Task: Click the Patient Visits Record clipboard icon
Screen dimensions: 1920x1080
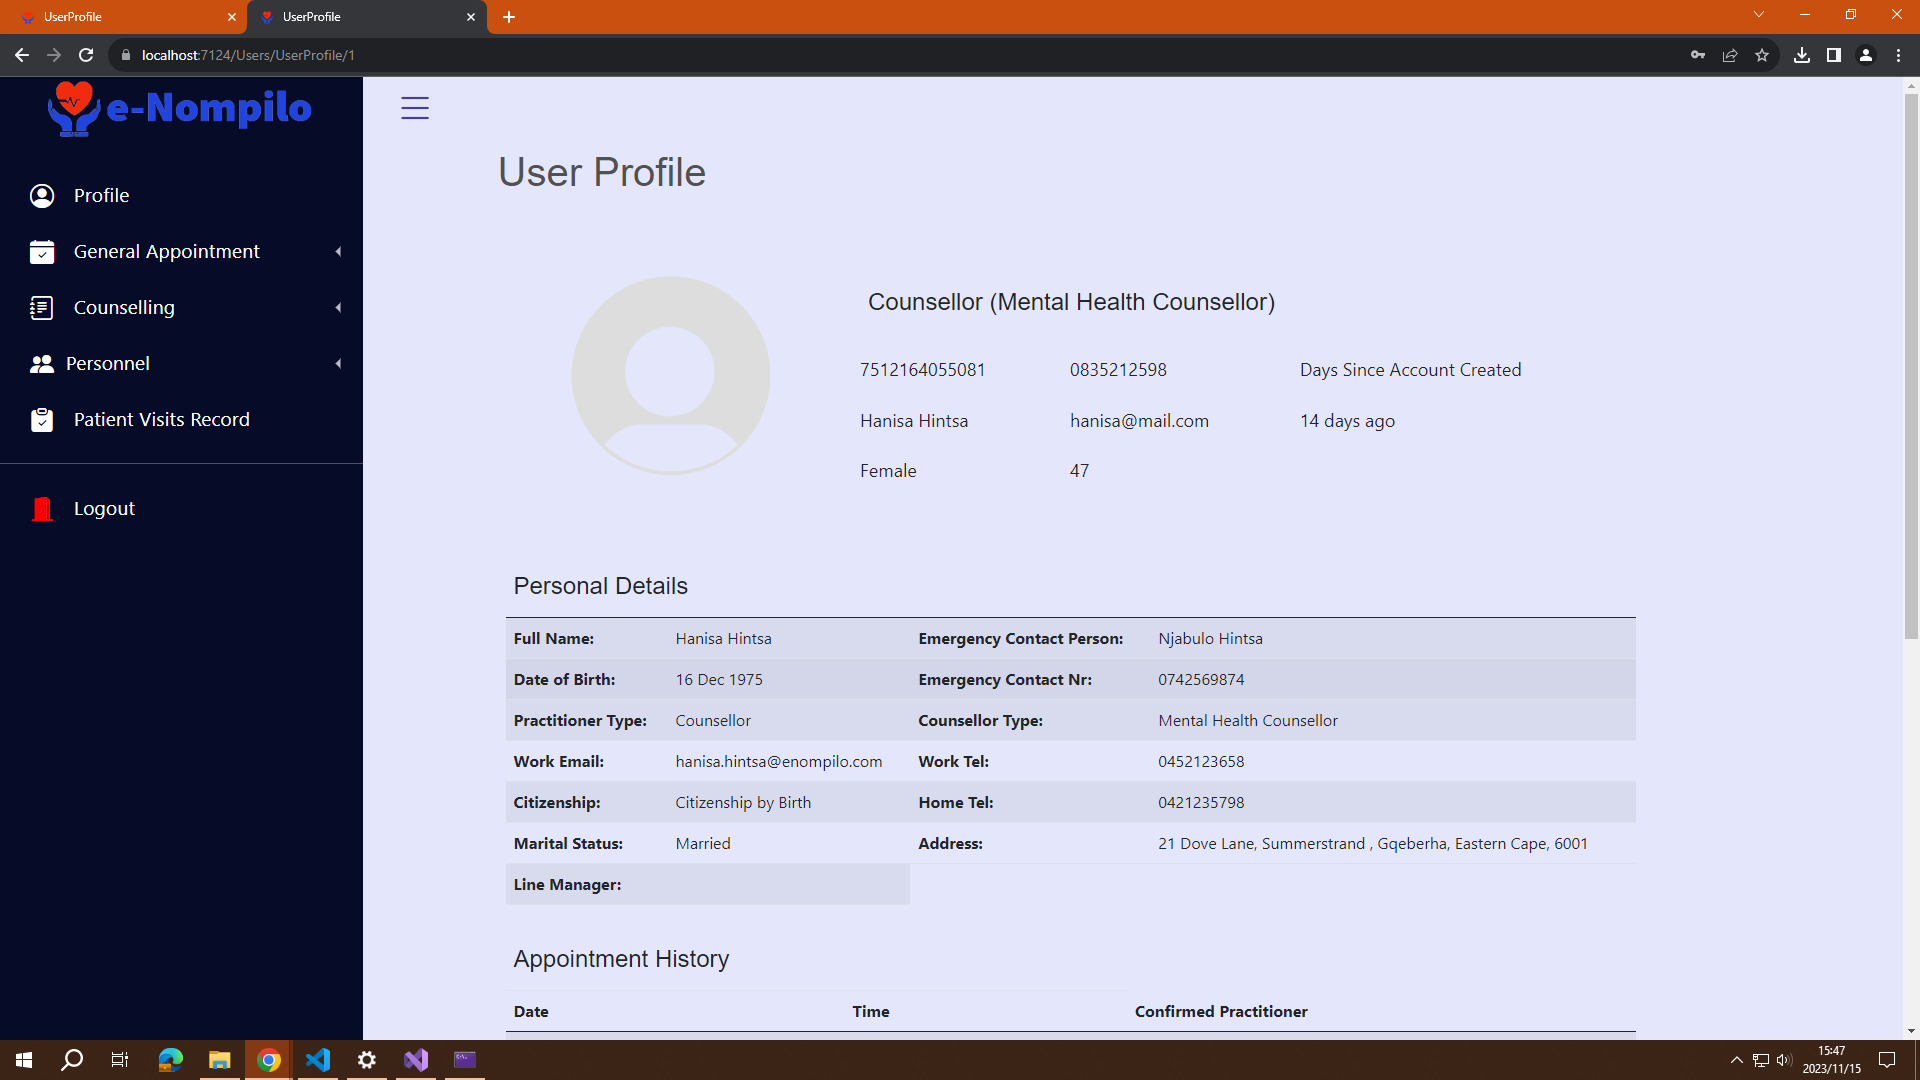Action: tap(42, 420)
